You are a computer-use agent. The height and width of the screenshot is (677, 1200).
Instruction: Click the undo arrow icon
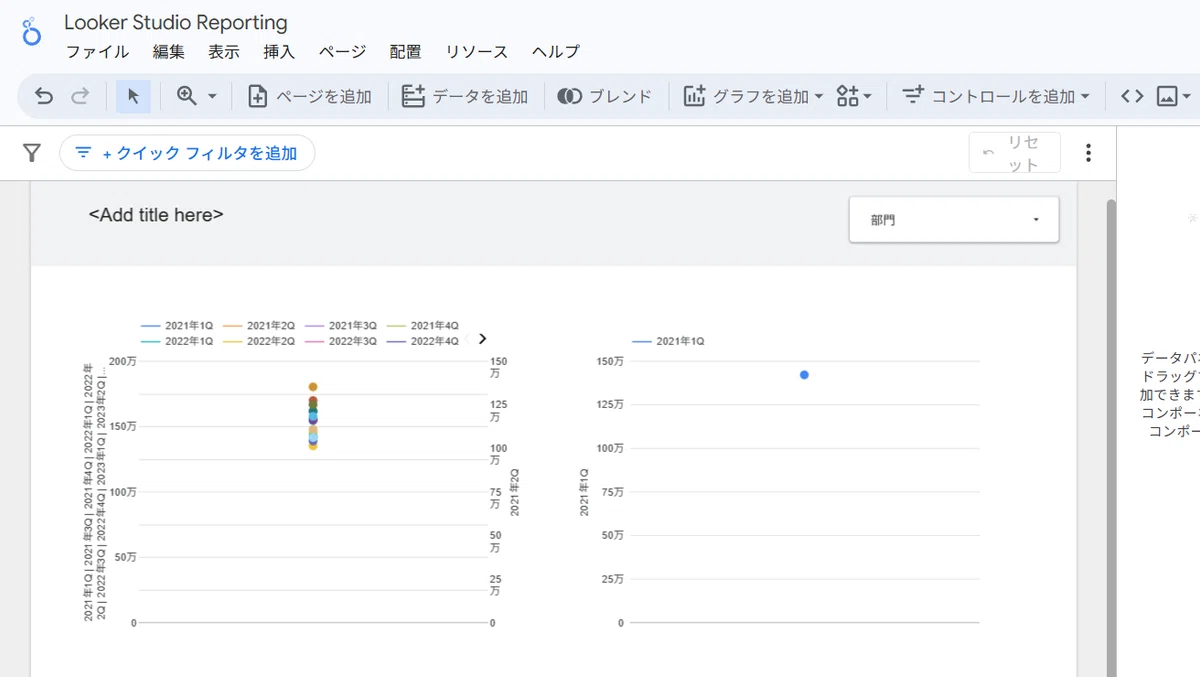tap(44, 96)
